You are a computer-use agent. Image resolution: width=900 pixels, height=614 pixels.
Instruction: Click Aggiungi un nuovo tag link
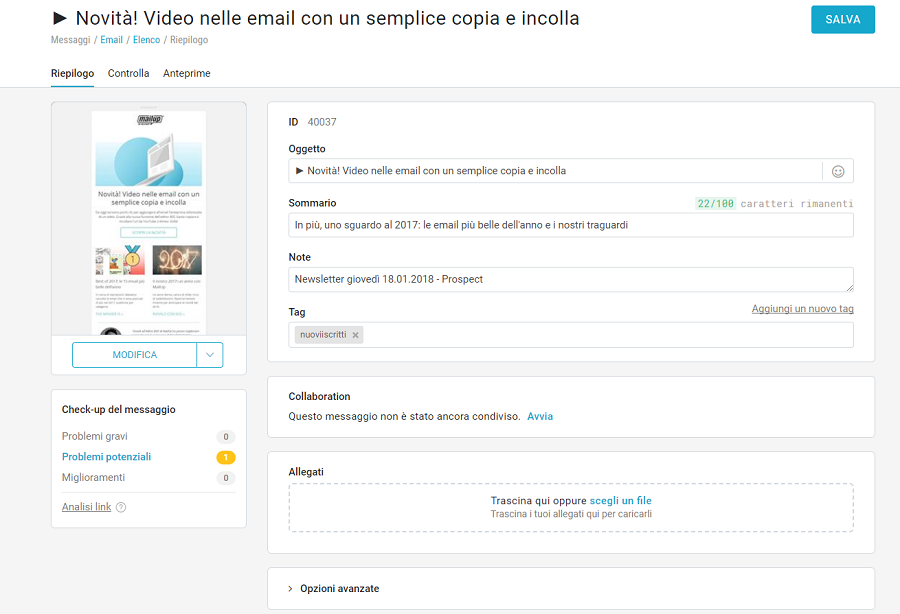click(x=802, y=310)
